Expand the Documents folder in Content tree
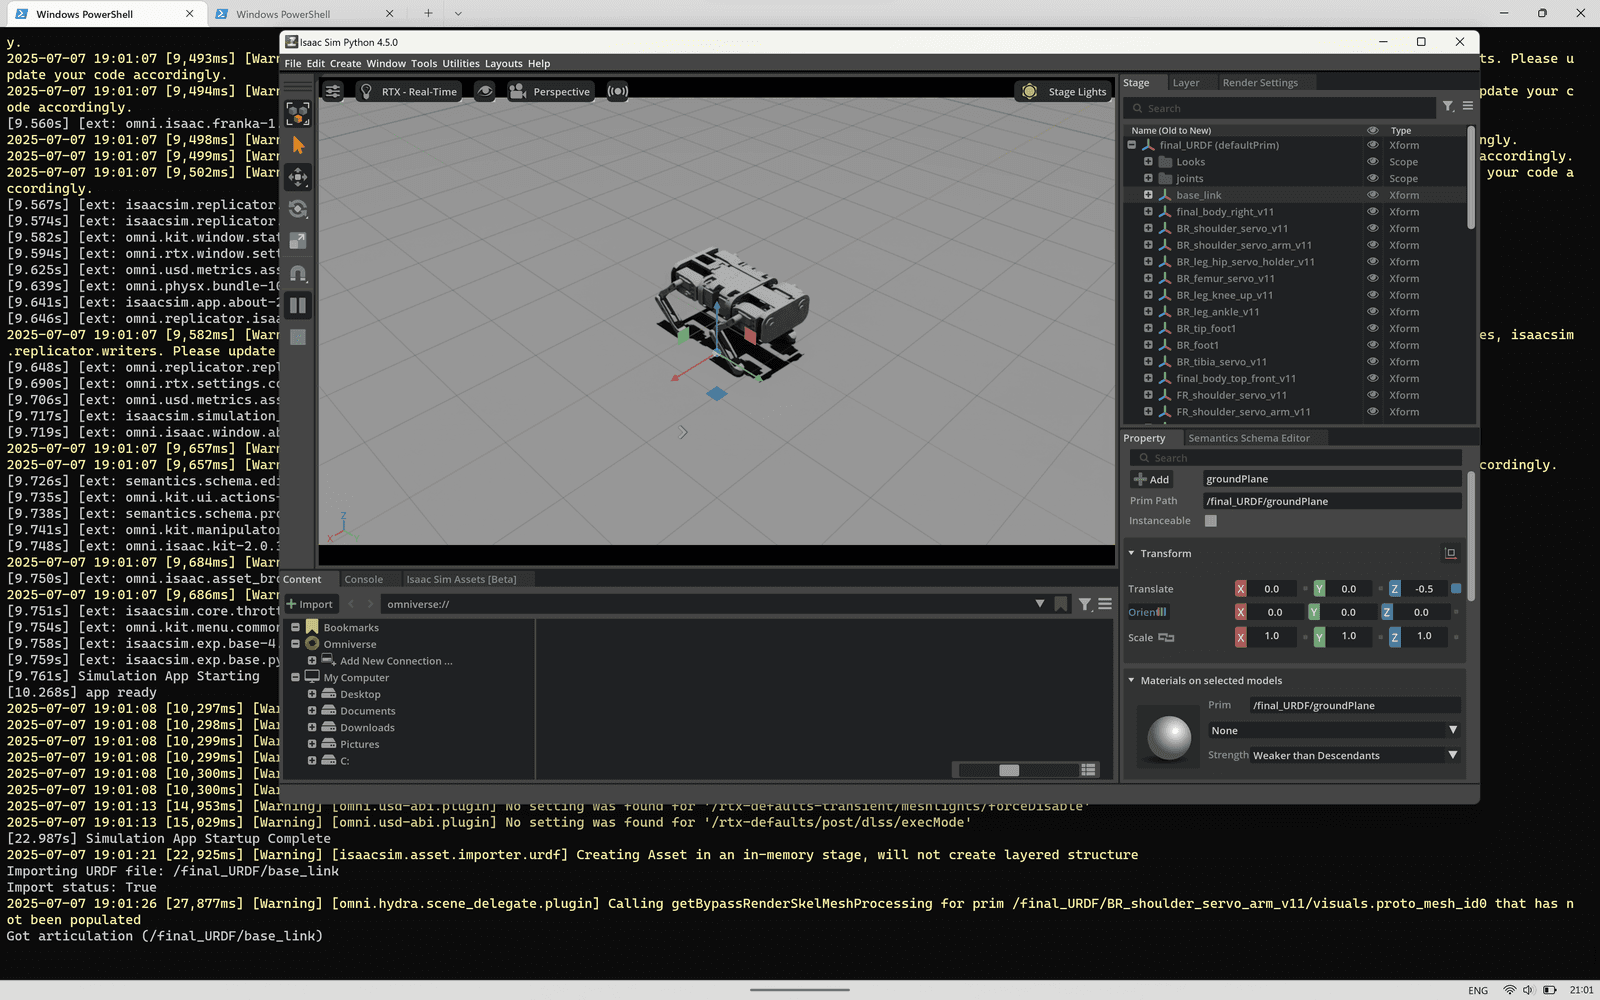This screenshot has width=1600, height=1000. click(312, 711)
